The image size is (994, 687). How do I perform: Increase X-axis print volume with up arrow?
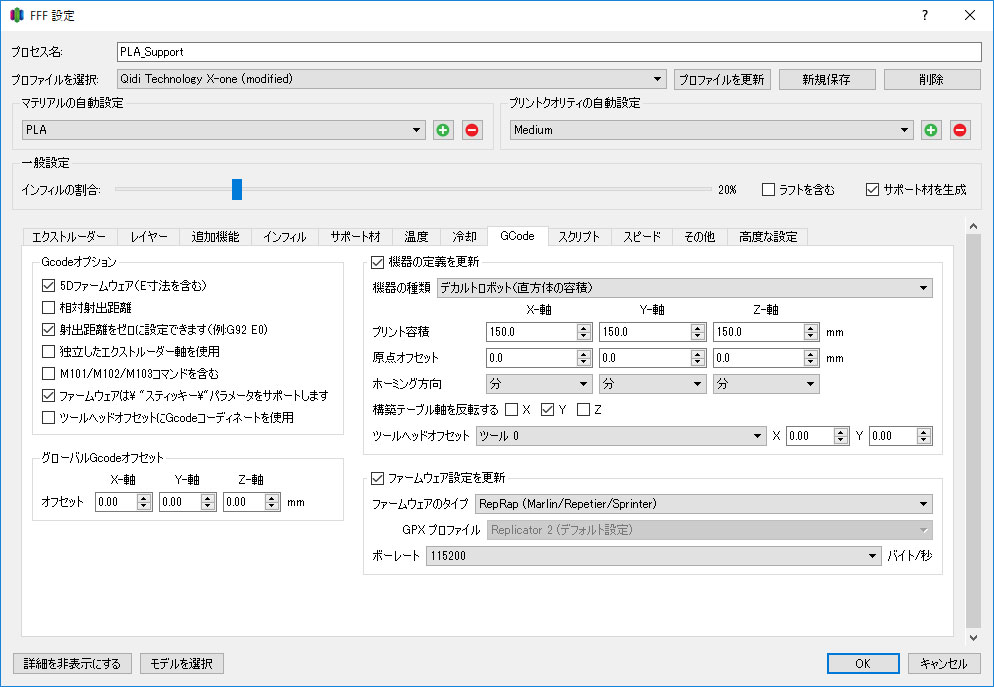[x=584, y=327]
